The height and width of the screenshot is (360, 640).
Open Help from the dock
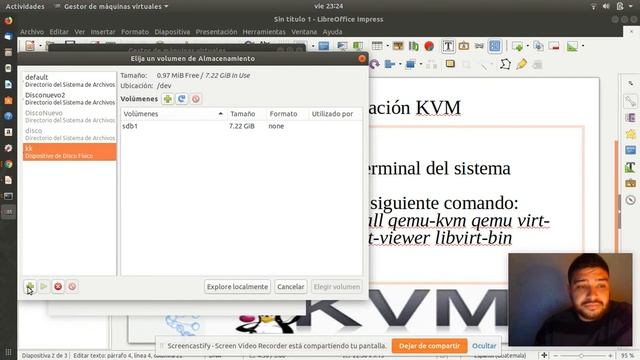pyautogui.click(x=8, y=116)
